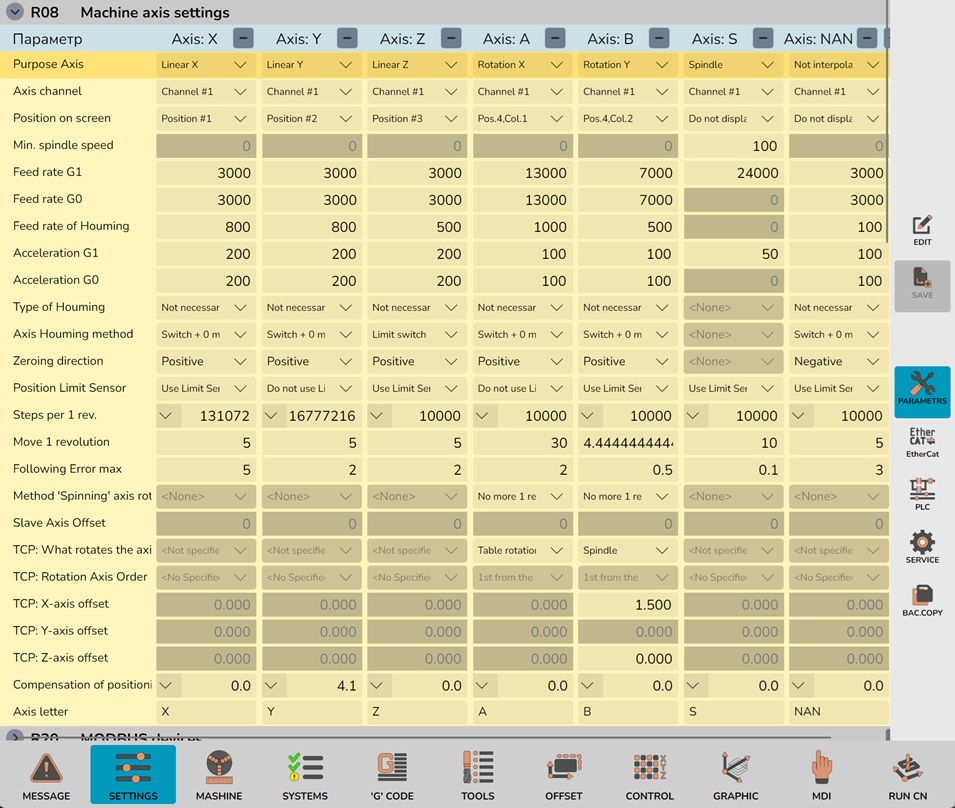Viewport: 955px width, 808px height.
Task: Open the GRAPHIC view
Action: (x=735, y=775)
